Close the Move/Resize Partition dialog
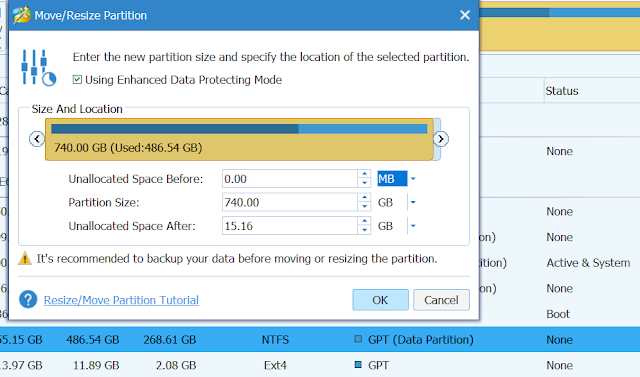Image resolution: width=640 pixels, height=377 pixels. pos(465,15)
